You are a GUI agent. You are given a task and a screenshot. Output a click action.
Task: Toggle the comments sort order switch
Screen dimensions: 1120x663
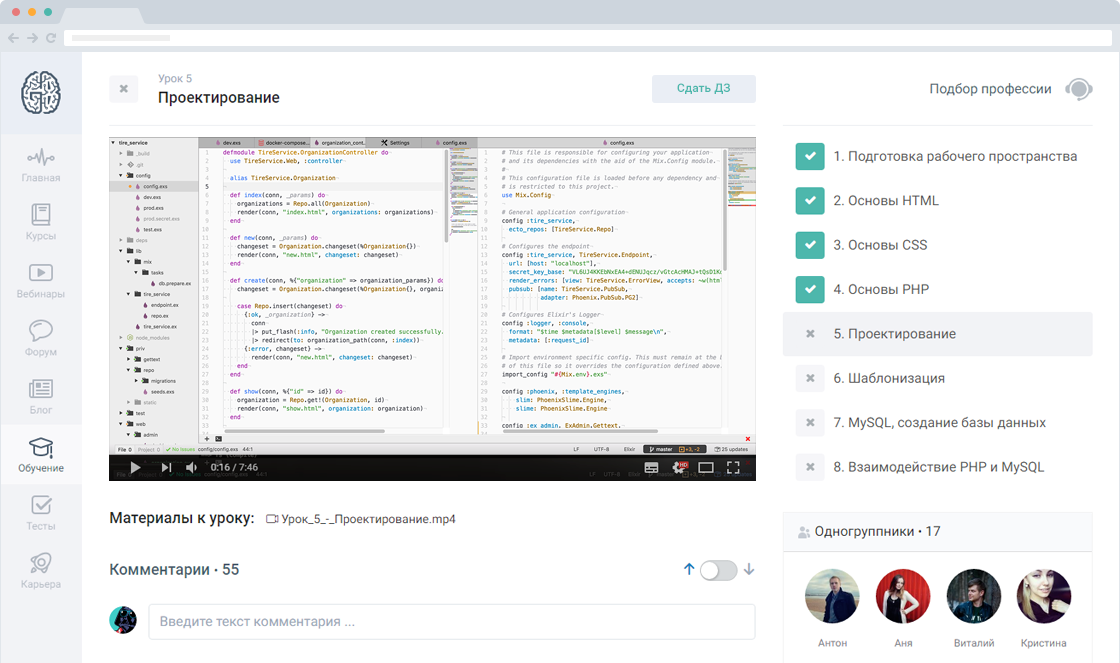[718, 570]
